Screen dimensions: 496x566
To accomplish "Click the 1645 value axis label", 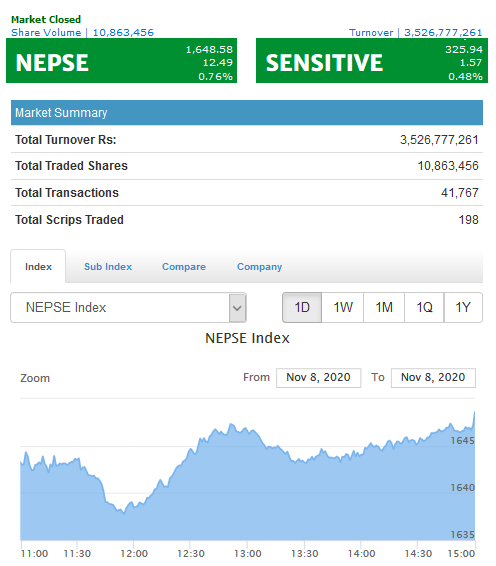I will 462,441.
